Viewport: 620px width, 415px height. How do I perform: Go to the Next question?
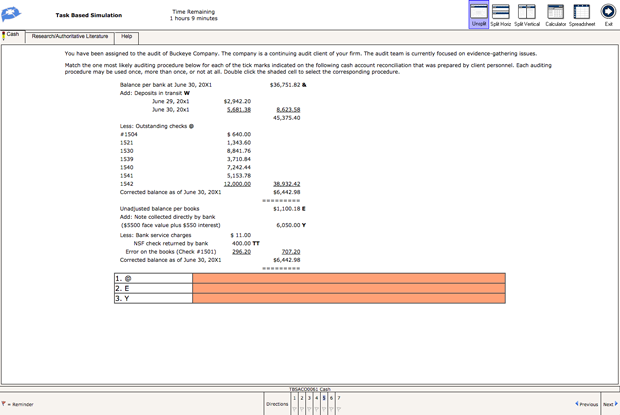coord(609,404)
